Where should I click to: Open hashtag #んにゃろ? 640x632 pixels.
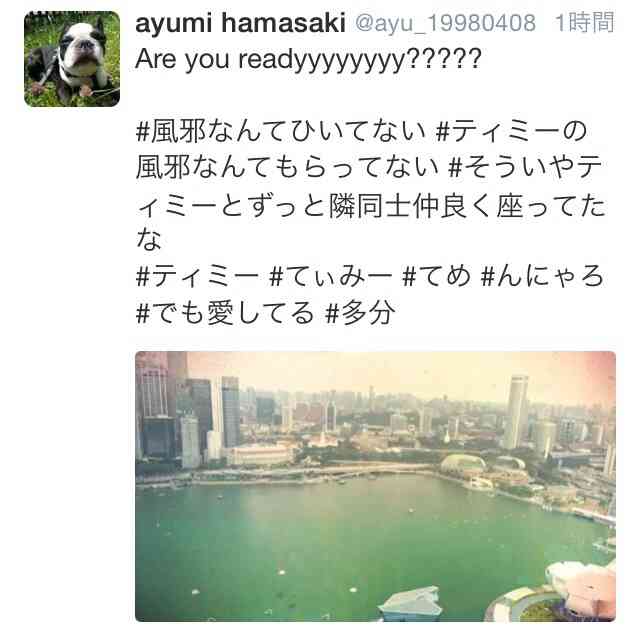tap(542, 276)
